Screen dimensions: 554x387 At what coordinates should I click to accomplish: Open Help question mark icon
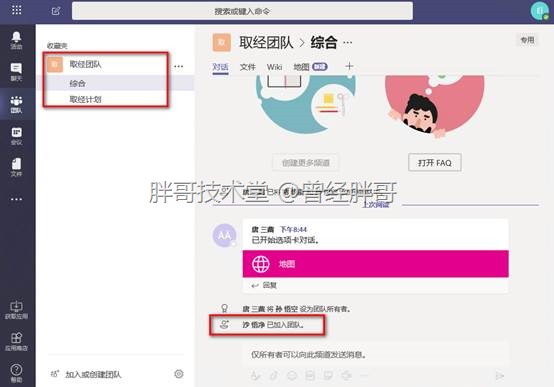pos(16,373)
